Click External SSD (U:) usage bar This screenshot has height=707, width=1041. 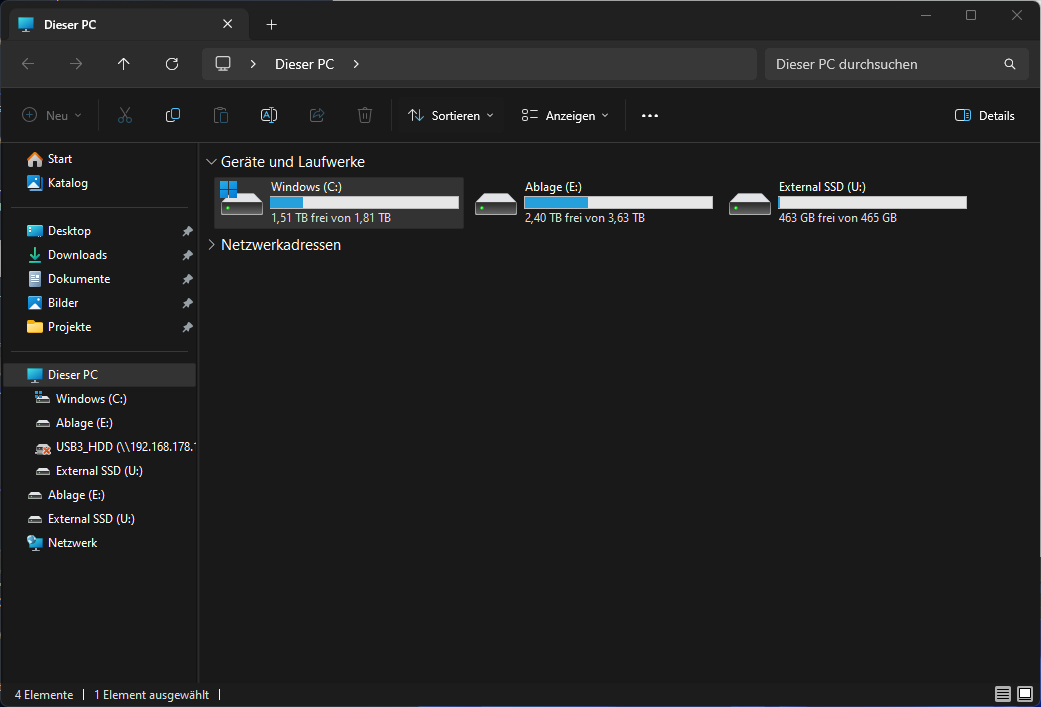point(872,202)
